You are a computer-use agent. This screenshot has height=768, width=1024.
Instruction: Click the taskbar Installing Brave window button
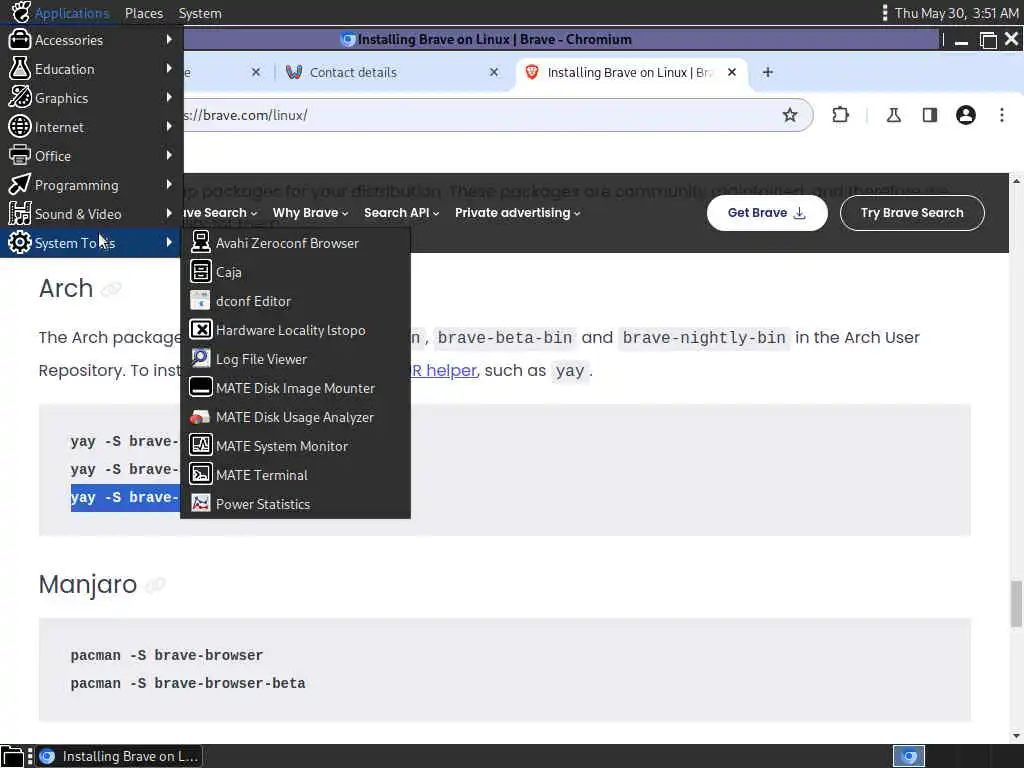click(119, 756)
